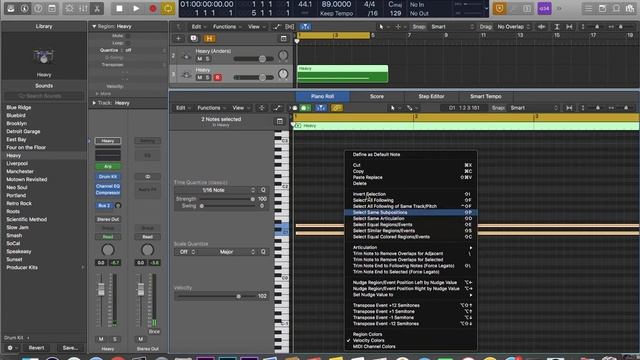The image size is (640, 360).
Task: Switch to the Smart Tempo tab
Action: tap(486, 96)
